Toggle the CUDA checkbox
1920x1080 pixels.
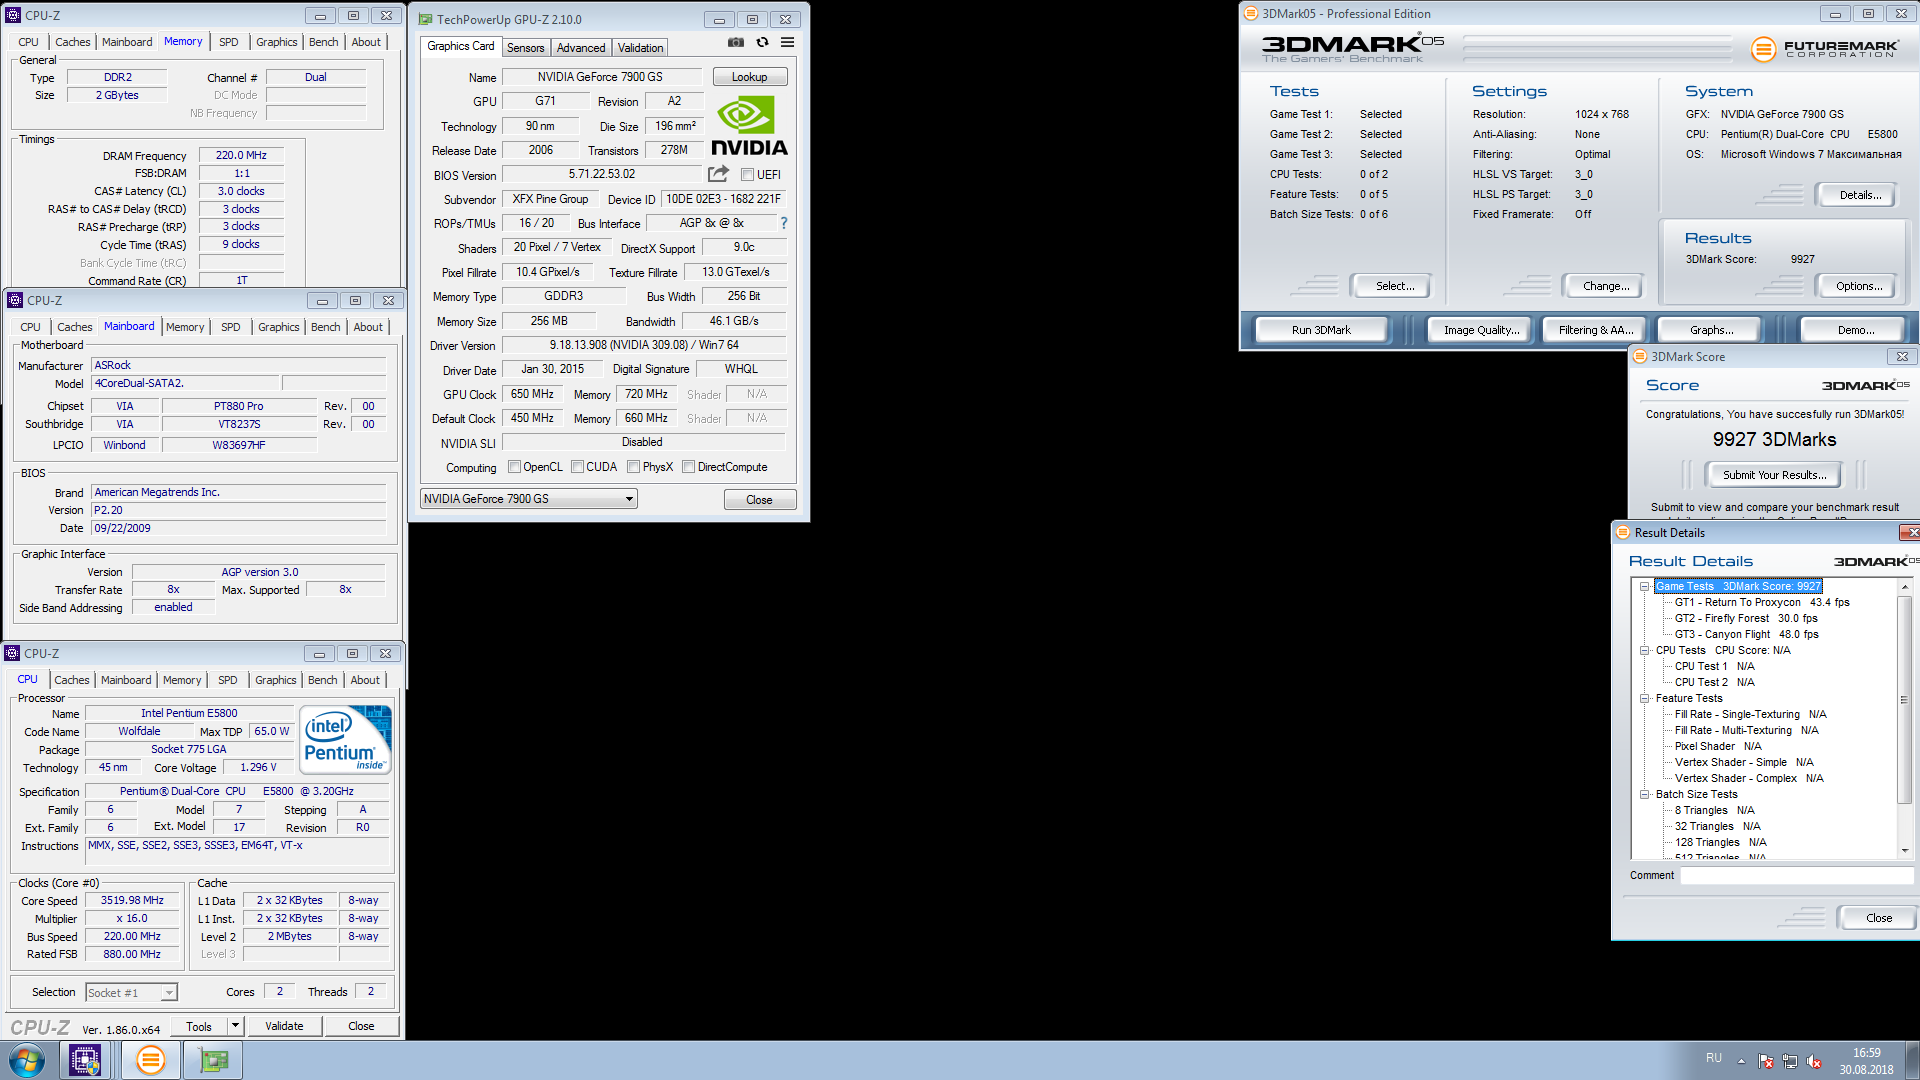(577, 467)
